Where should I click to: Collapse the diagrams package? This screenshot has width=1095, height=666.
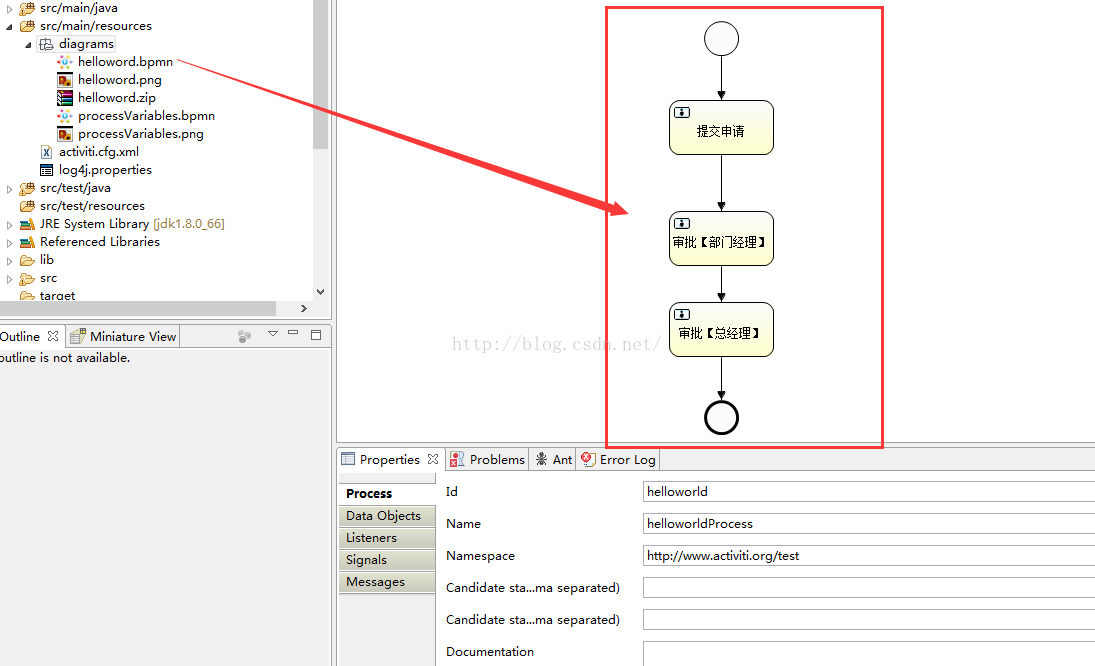coord(28,45)
